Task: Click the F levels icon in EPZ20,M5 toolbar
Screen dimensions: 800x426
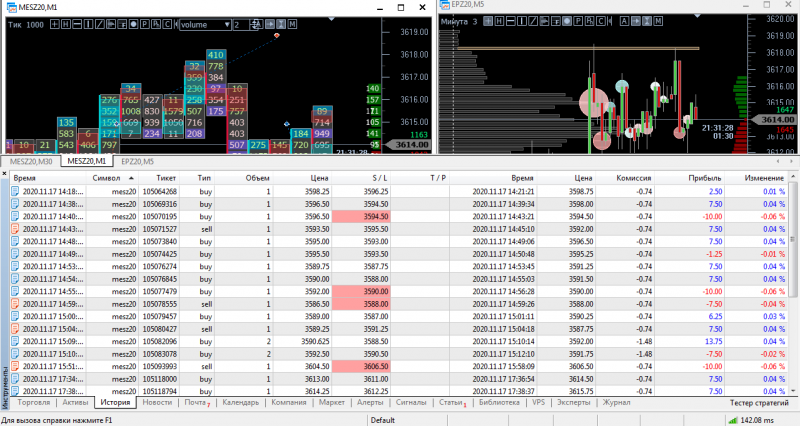Action: point(556,21)
